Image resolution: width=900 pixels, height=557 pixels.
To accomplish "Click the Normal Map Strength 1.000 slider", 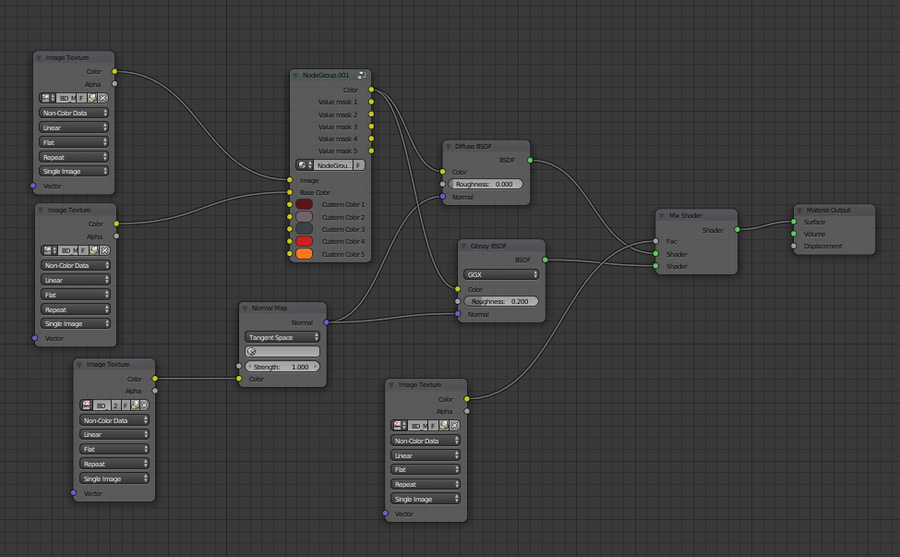I will tap(282, 366).
